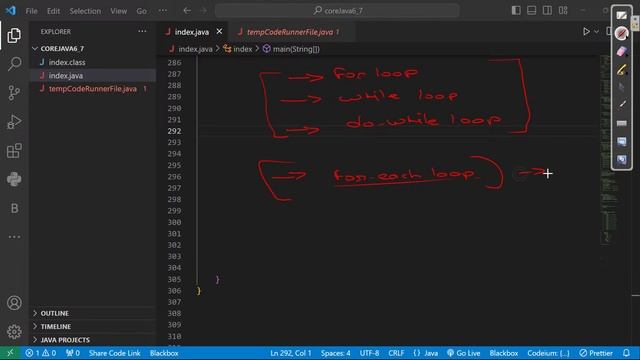Image resolution: width=640 pixels, height=360 pixels.
Task: Open the Extensions view
Action: point(14,151)
